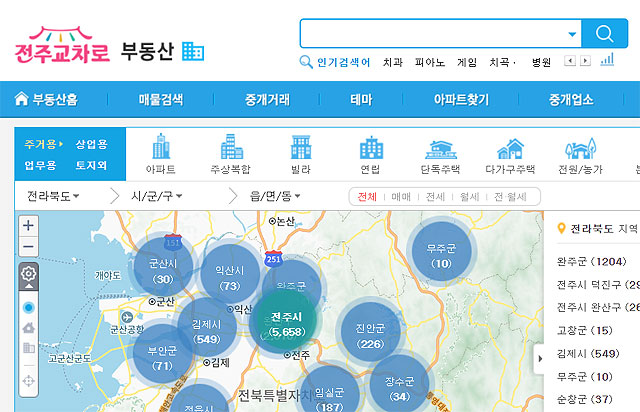Zoom out the map with minus button
640x412 pixels.
click(28, 247)
